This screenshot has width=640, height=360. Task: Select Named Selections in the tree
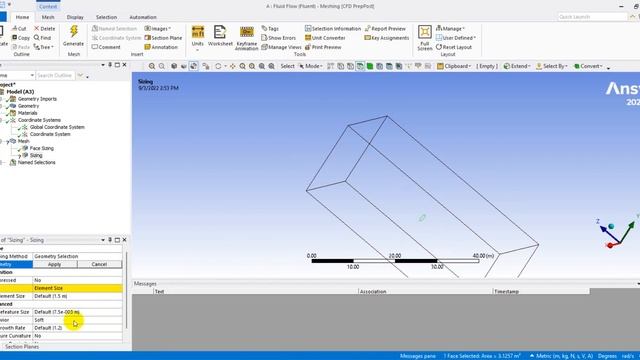[x=36, y=162]
